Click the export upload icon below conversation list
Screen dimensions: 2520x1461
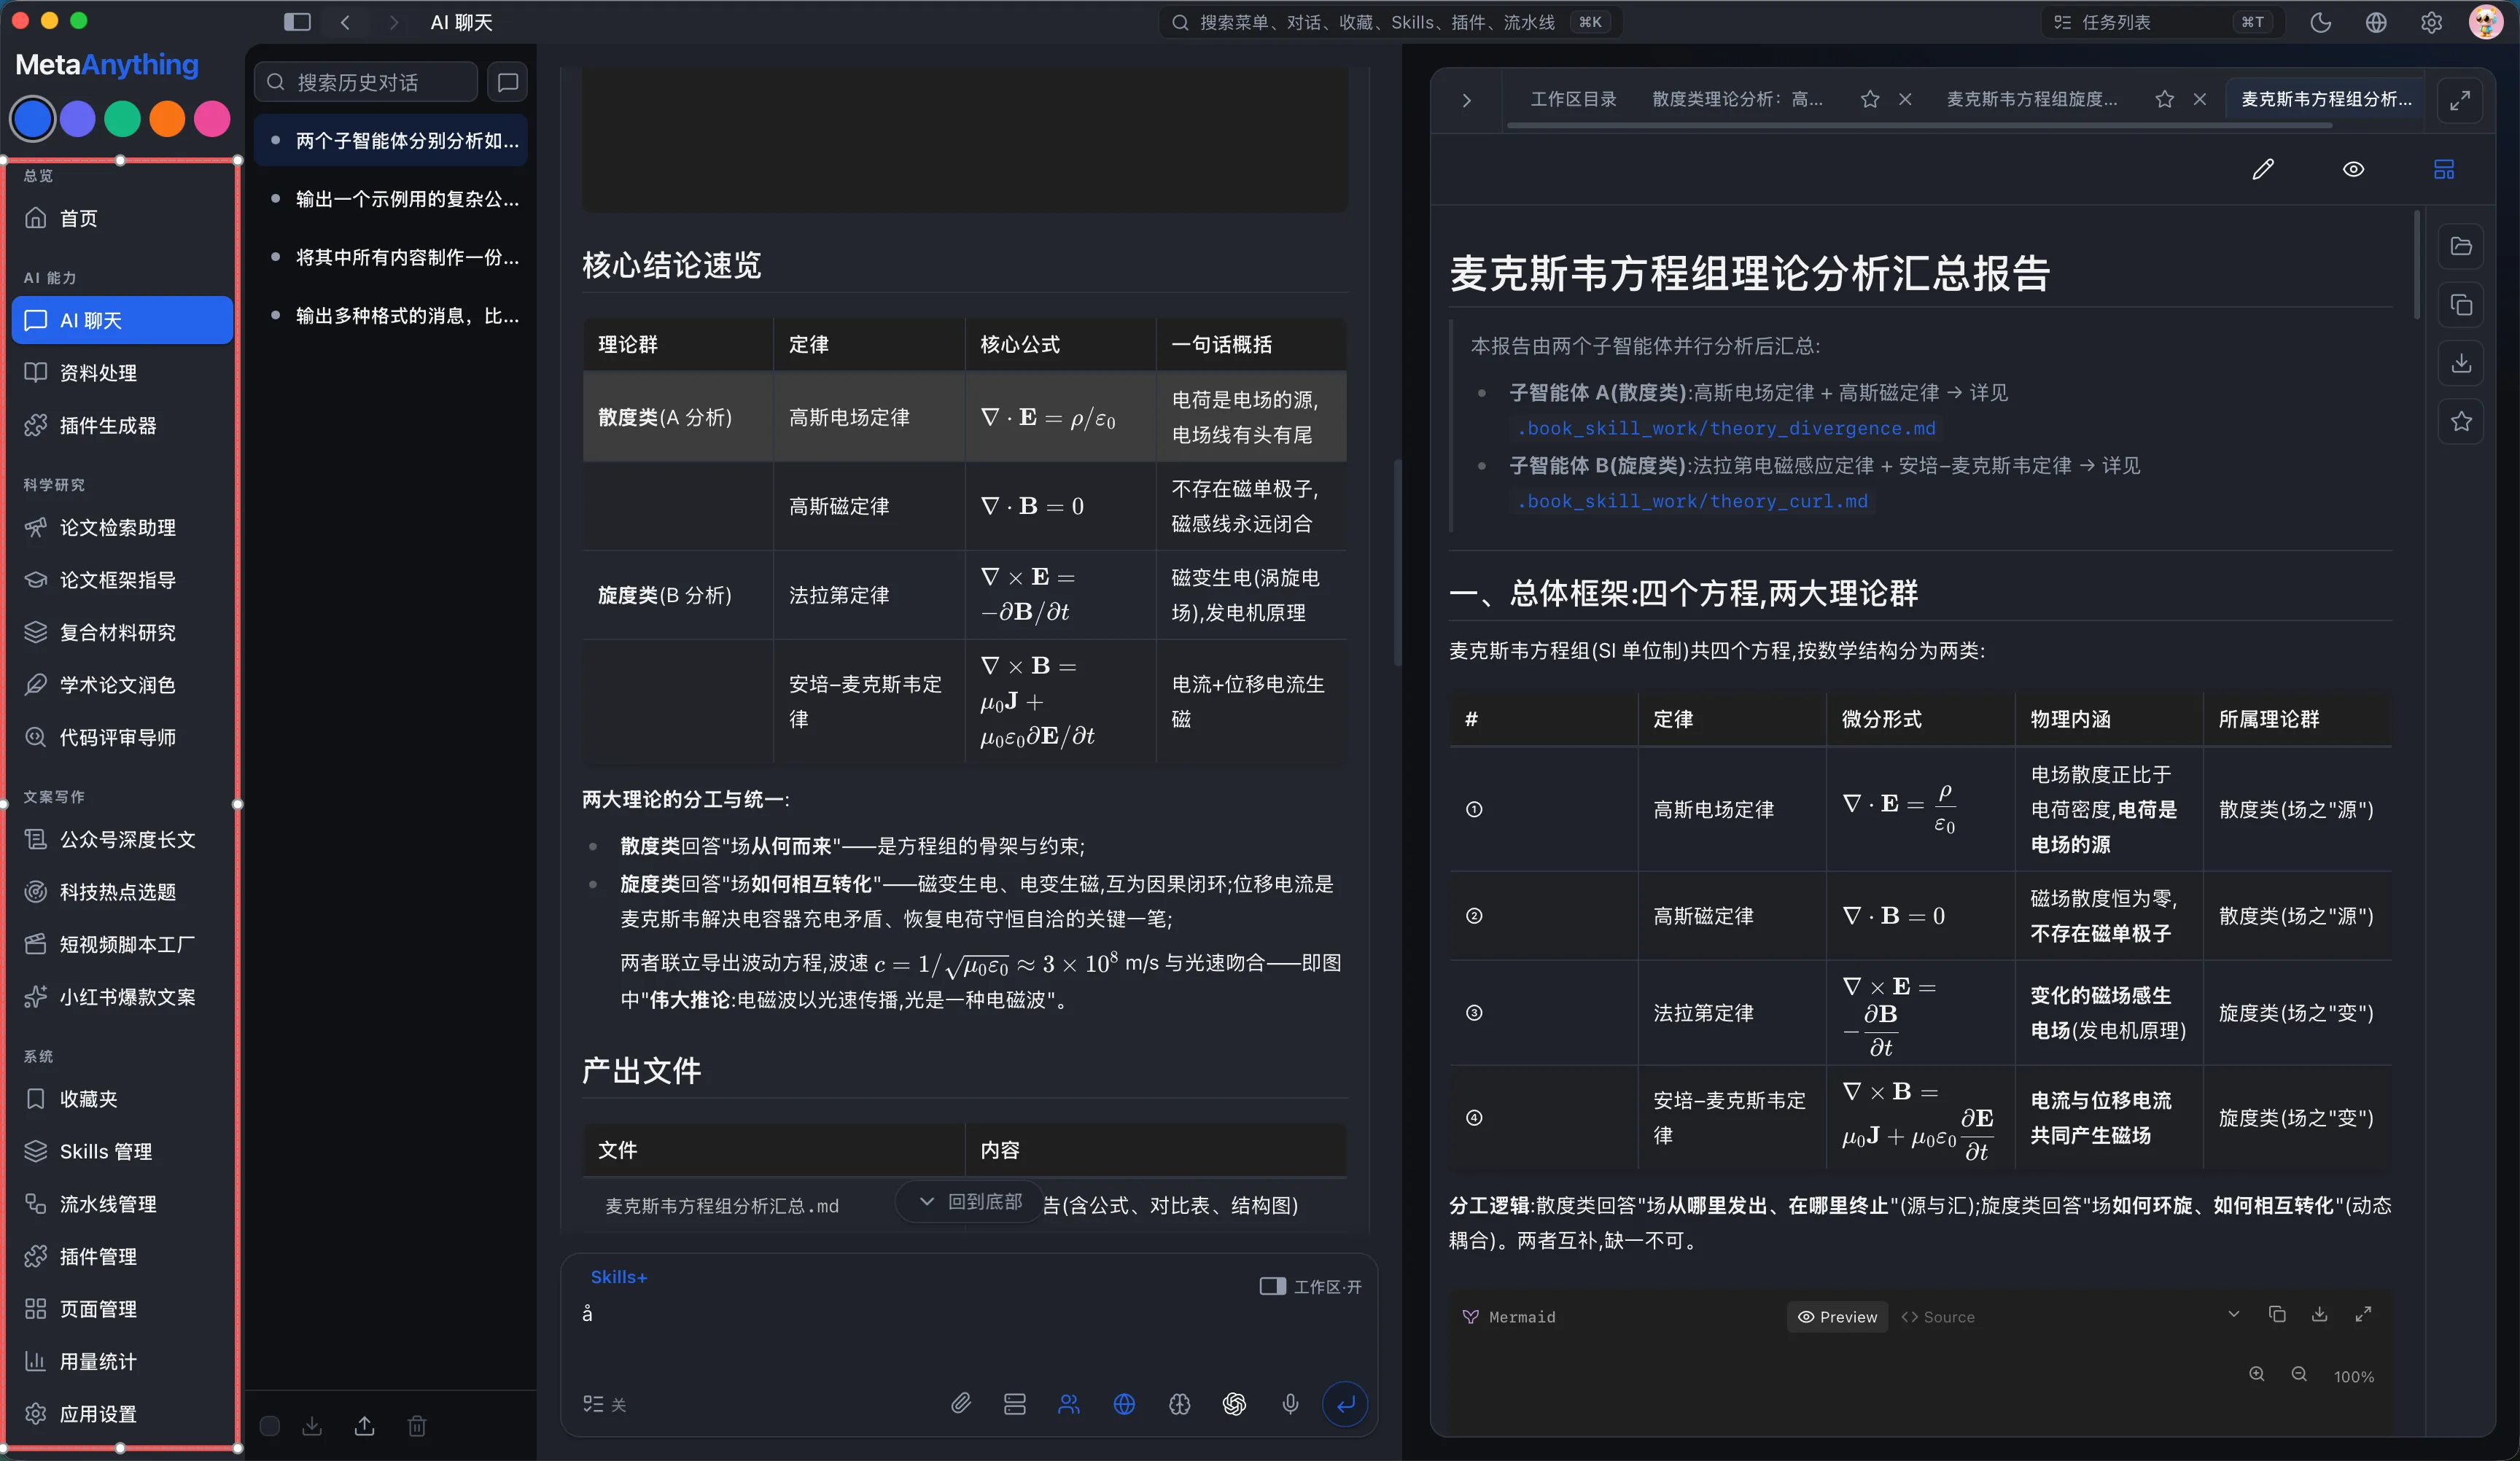pyautogui.click(x=365, y=1426)
